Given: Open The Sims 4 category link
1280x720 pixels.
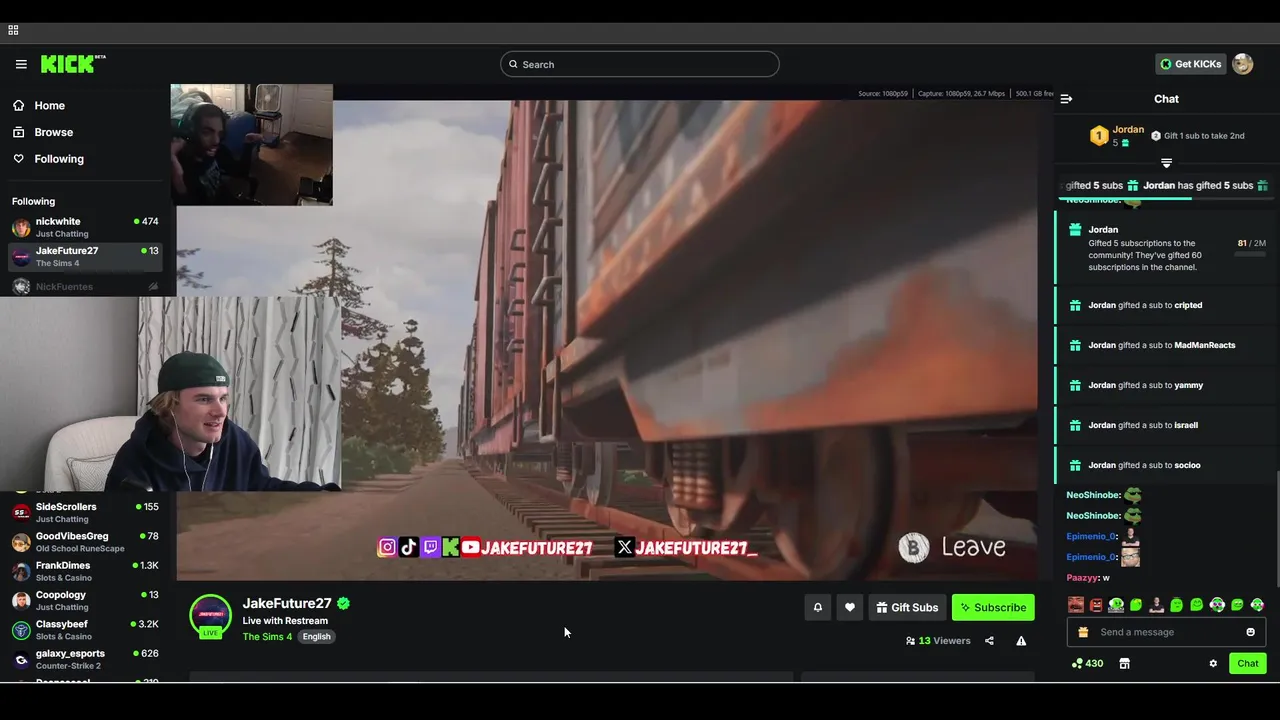Looking at the screenshot, I should coord(267,637).
